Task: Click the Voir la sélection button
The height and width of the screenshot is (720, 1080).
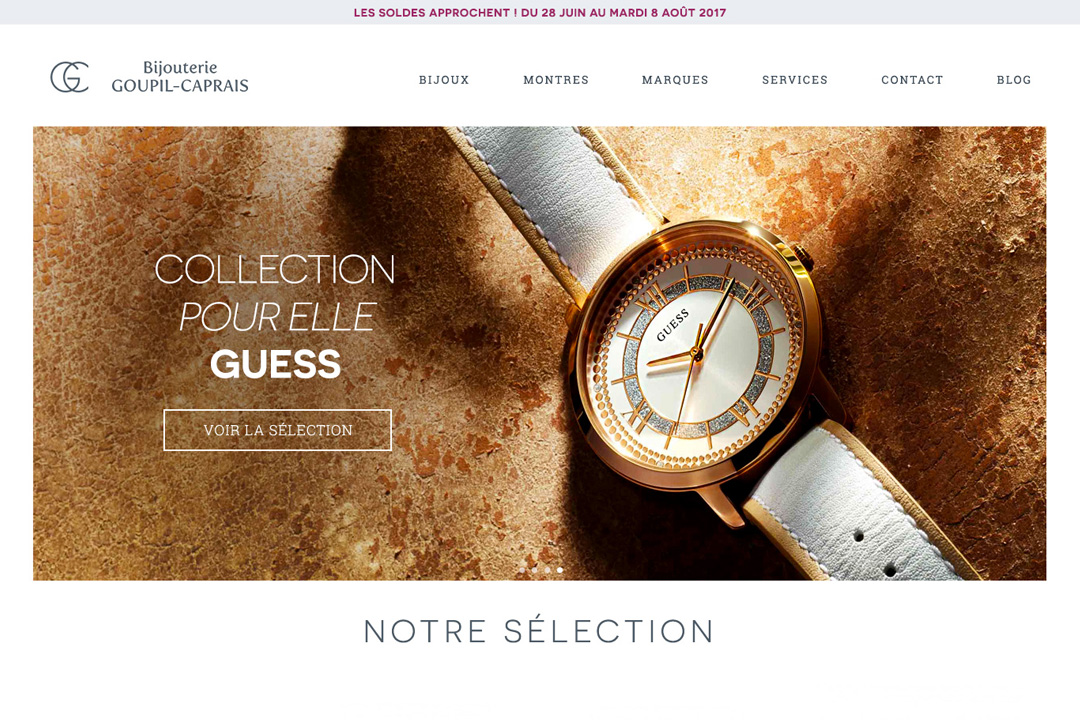Action: pyautogui.click(x=278, y=430)
